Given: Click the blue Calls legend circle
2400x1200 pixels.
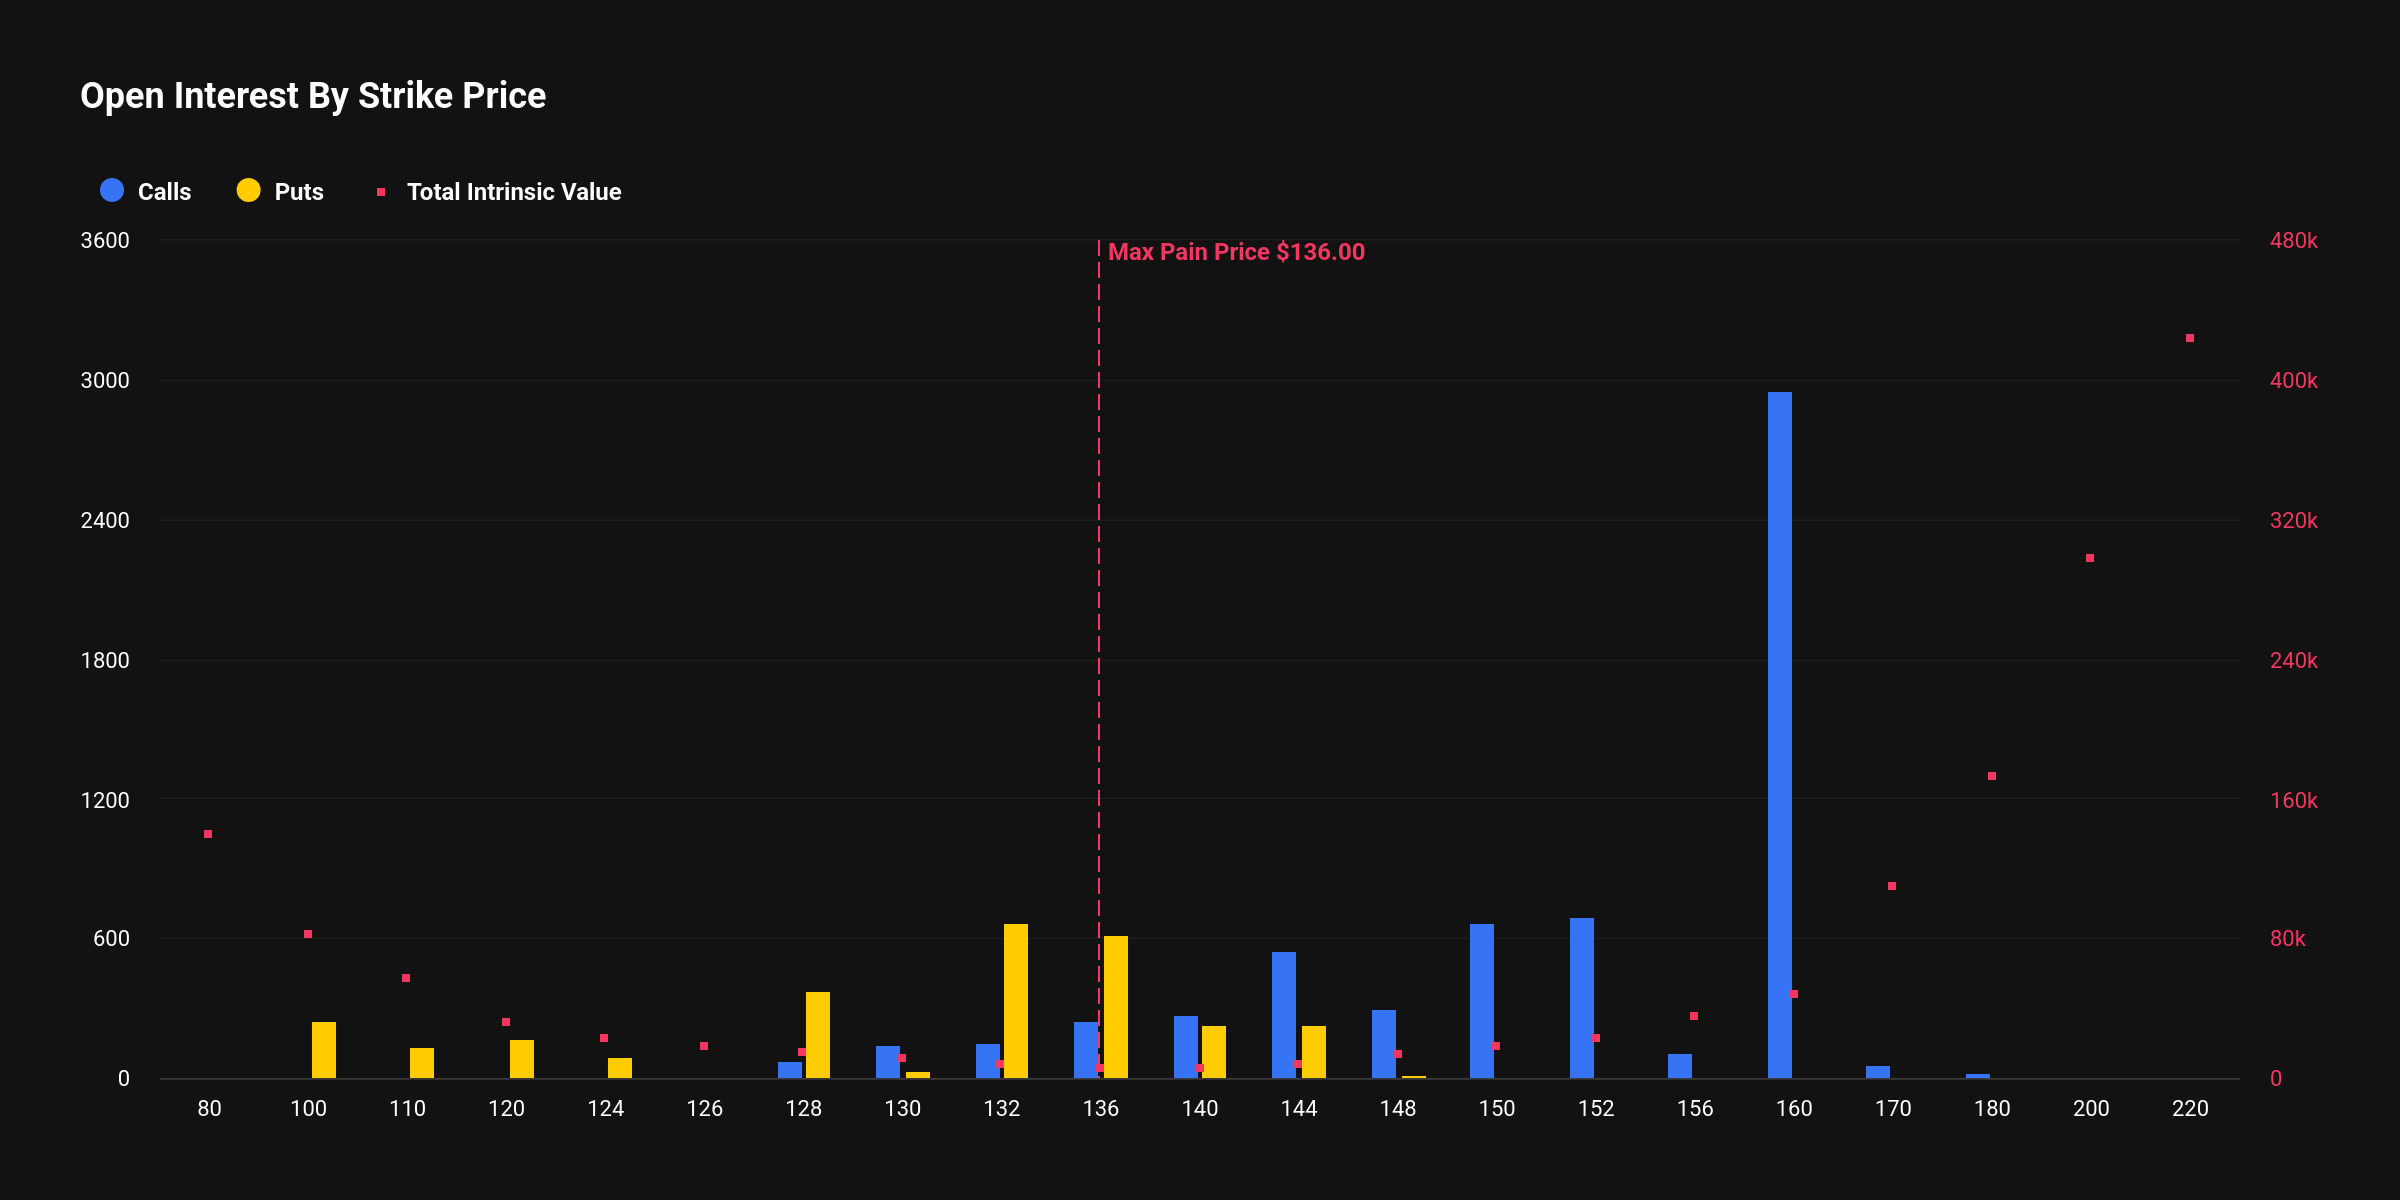Looking at the screenshot, I should coord(112,190).
